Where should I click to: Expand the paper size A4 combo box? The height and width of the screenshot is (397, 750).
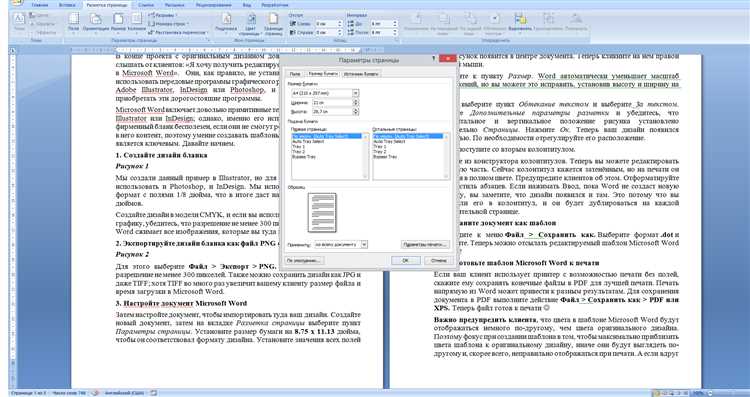click(x=355, y=93)
